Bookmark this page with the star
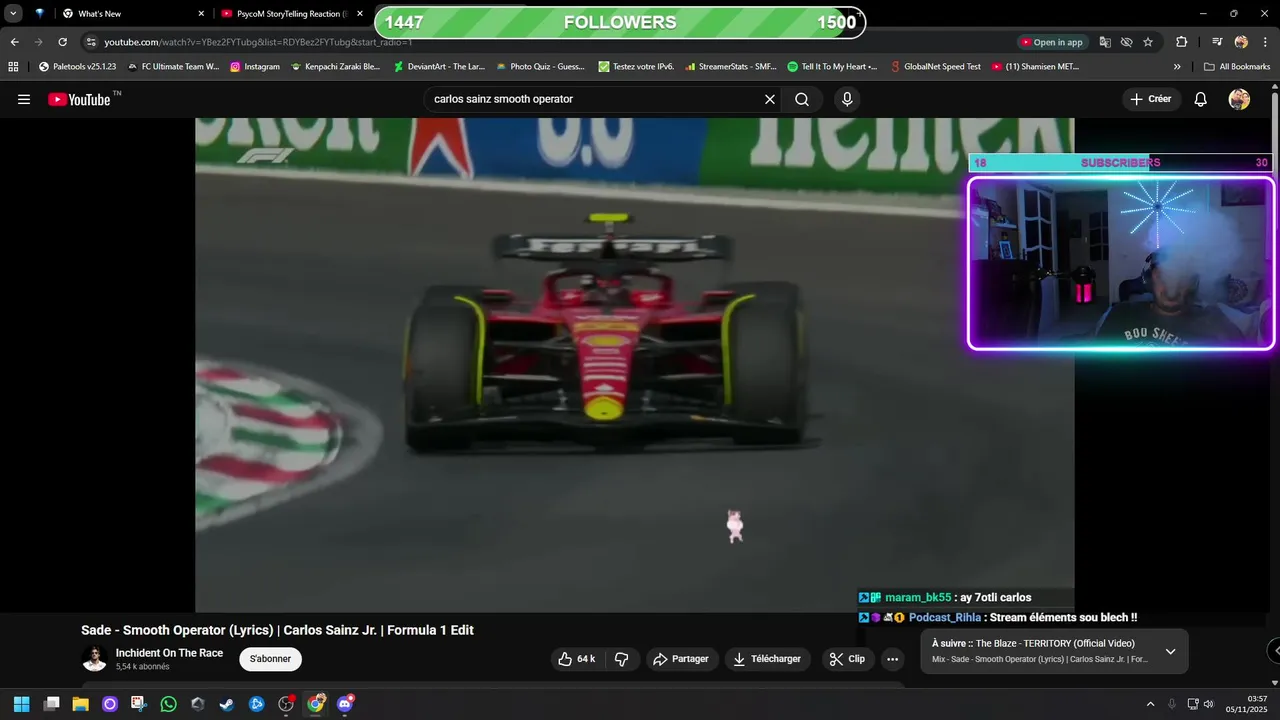The height and width of the screenshot is (720, 1280). coord(1148,42)
